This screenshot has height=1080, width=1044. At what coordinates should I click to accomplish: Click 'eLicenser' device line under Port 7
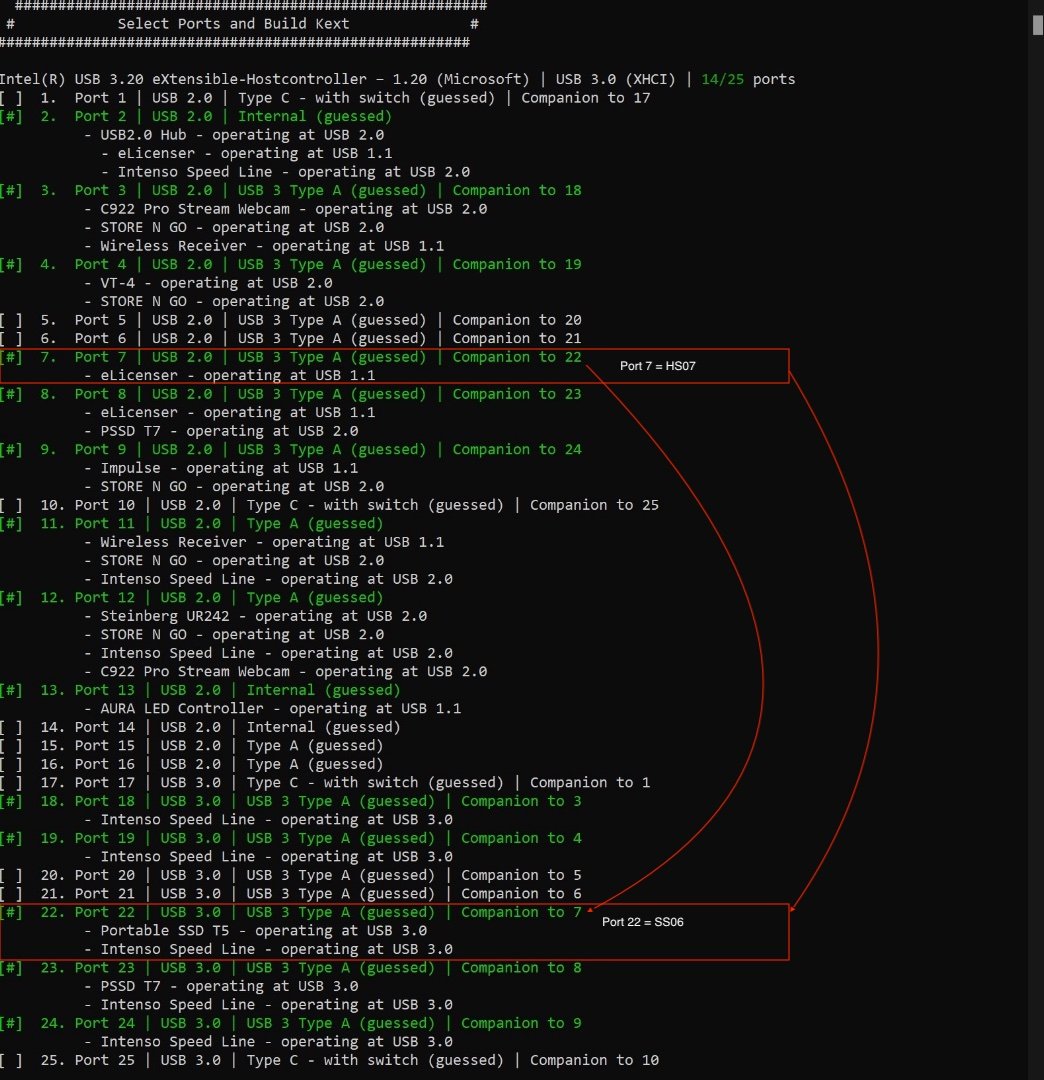229,375
